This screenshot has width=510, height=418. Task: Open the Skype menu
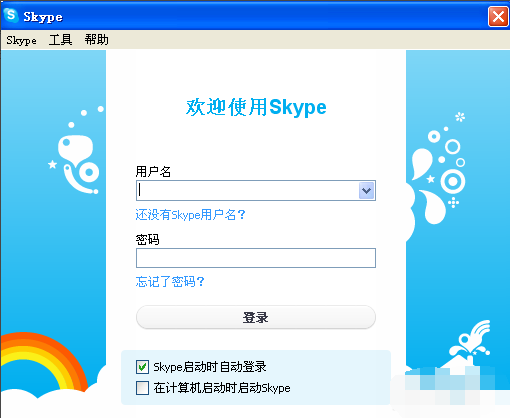coord(21,40)
